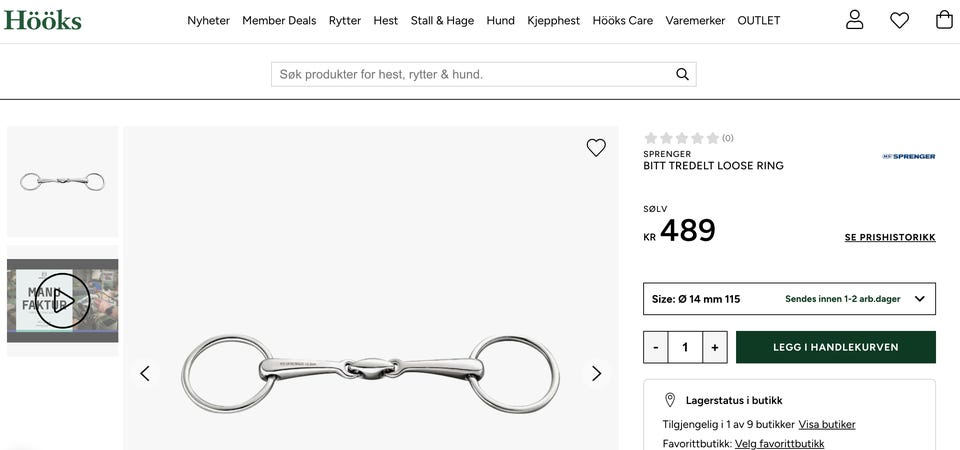960x450 pixels.
Task: Add product to favorites via image heart
Action: (596, 148)
